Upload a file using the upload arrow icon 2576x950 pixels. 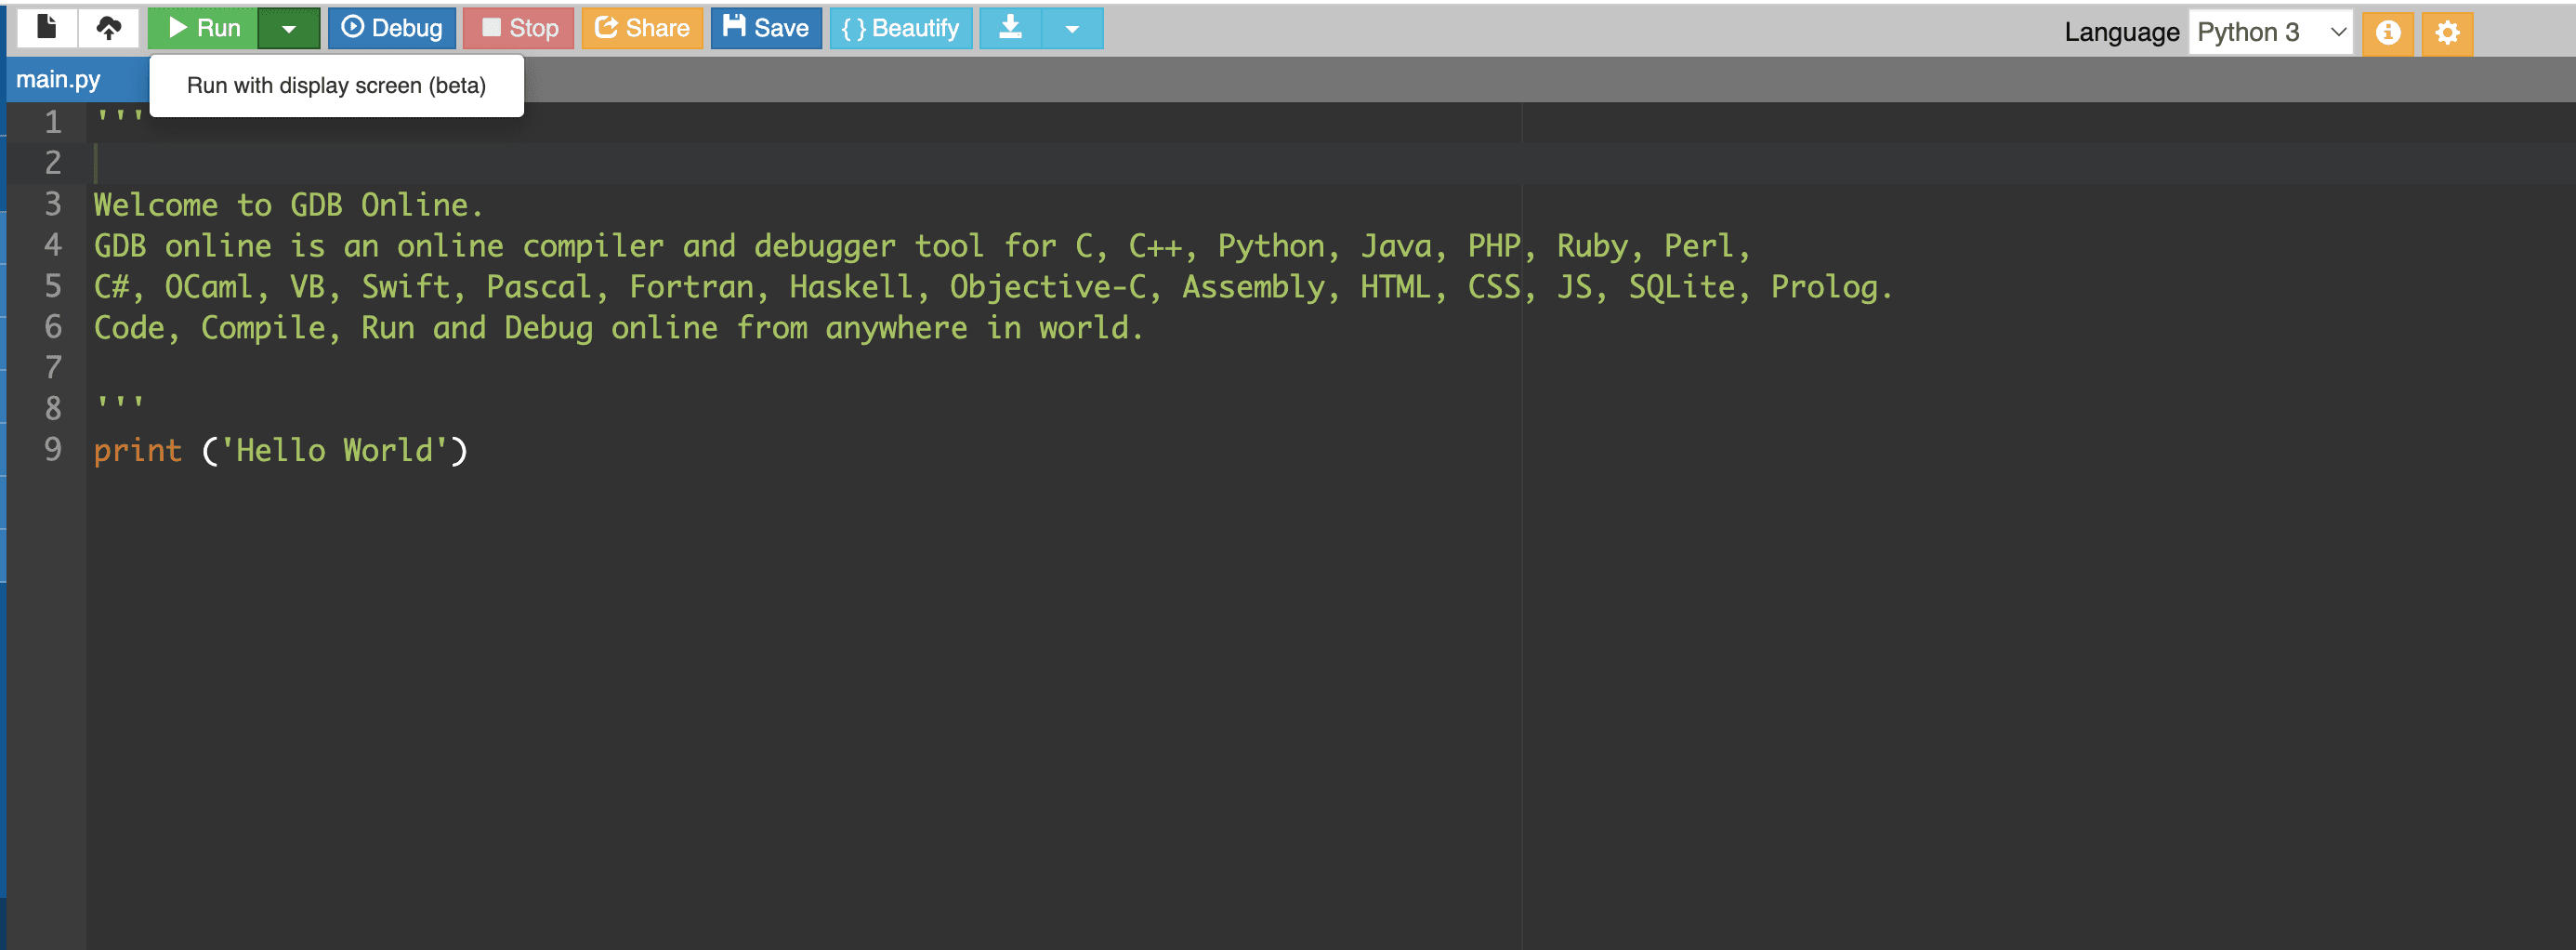tap(108, 28)
